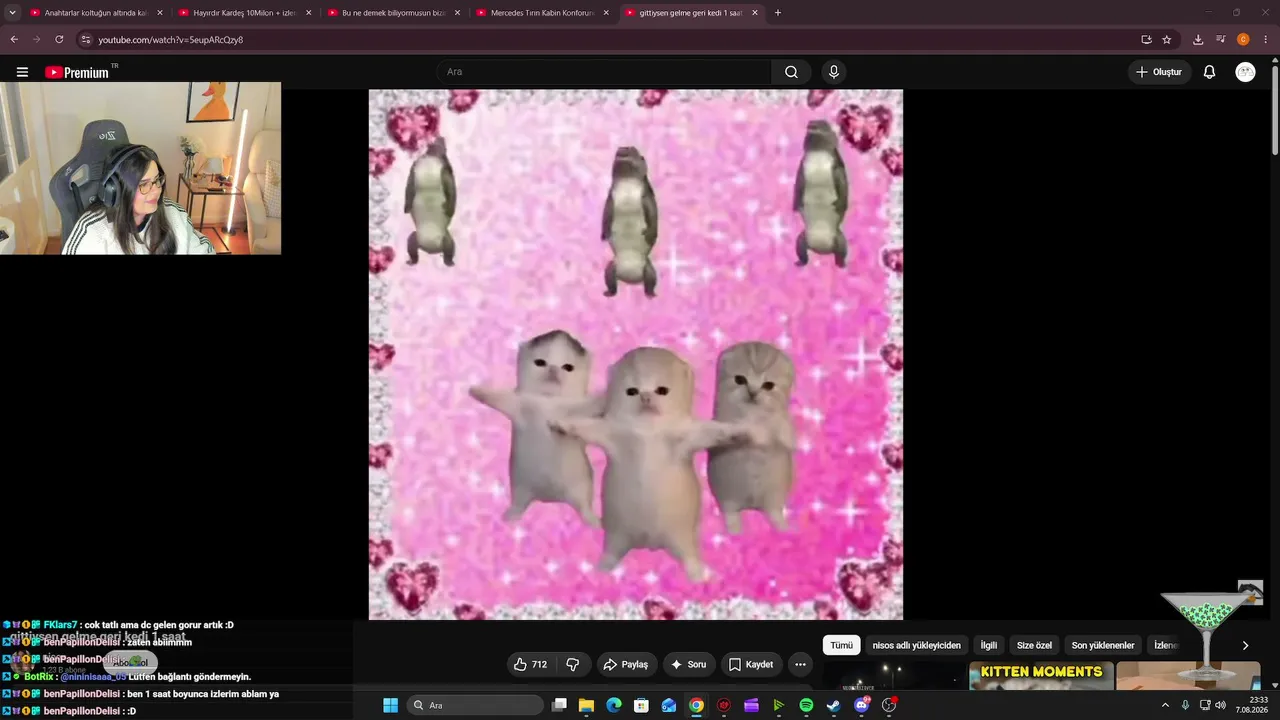Save the video with 'Kaydet' button
Image resolution: width=1280 pixels, height=720 pixels.
coord(750,664)
